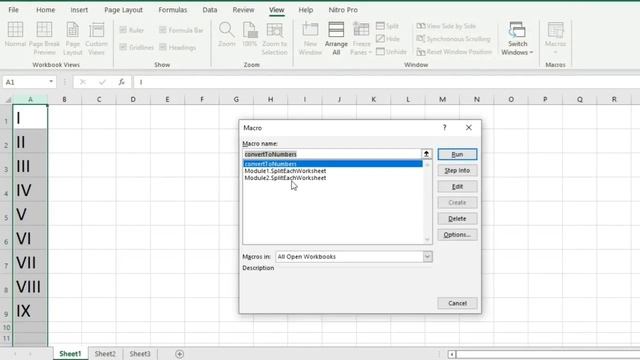Open Custom Views
Screen dimensions: 640x360
coord(96,39)
